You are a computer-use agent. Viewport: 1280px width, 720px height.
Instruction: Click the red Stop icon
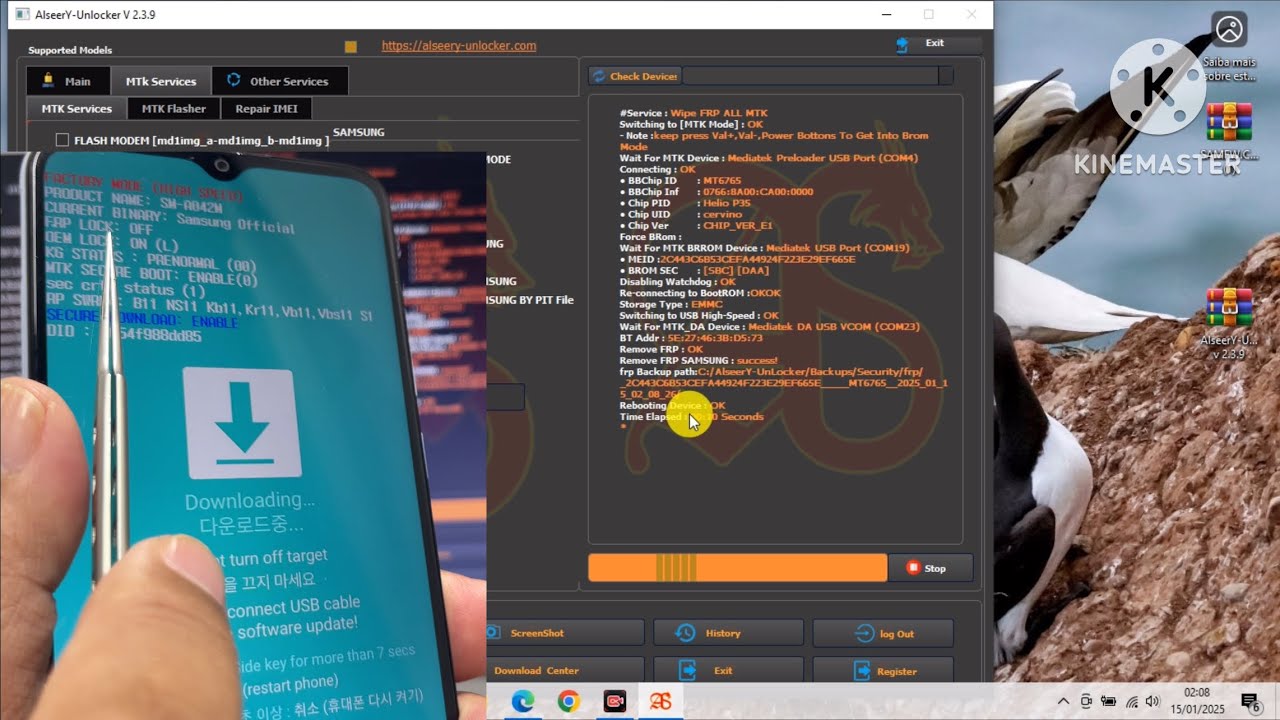point(912,568)
